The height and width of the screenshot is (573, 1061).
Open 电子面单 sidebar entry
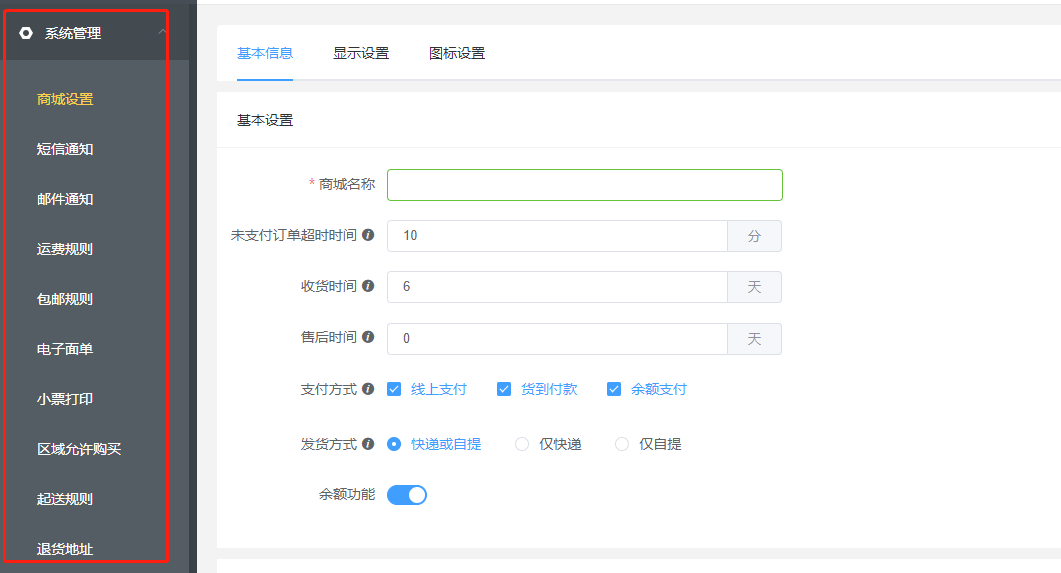(x=65, y=349)
